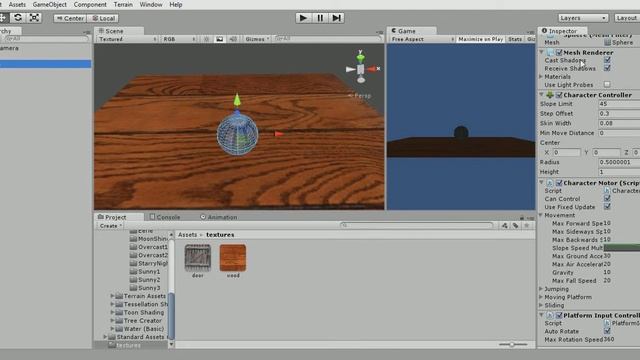Search by type icon in Project panel
The height and width of the screenshot is (360, 640).
(x=505, y=225)
